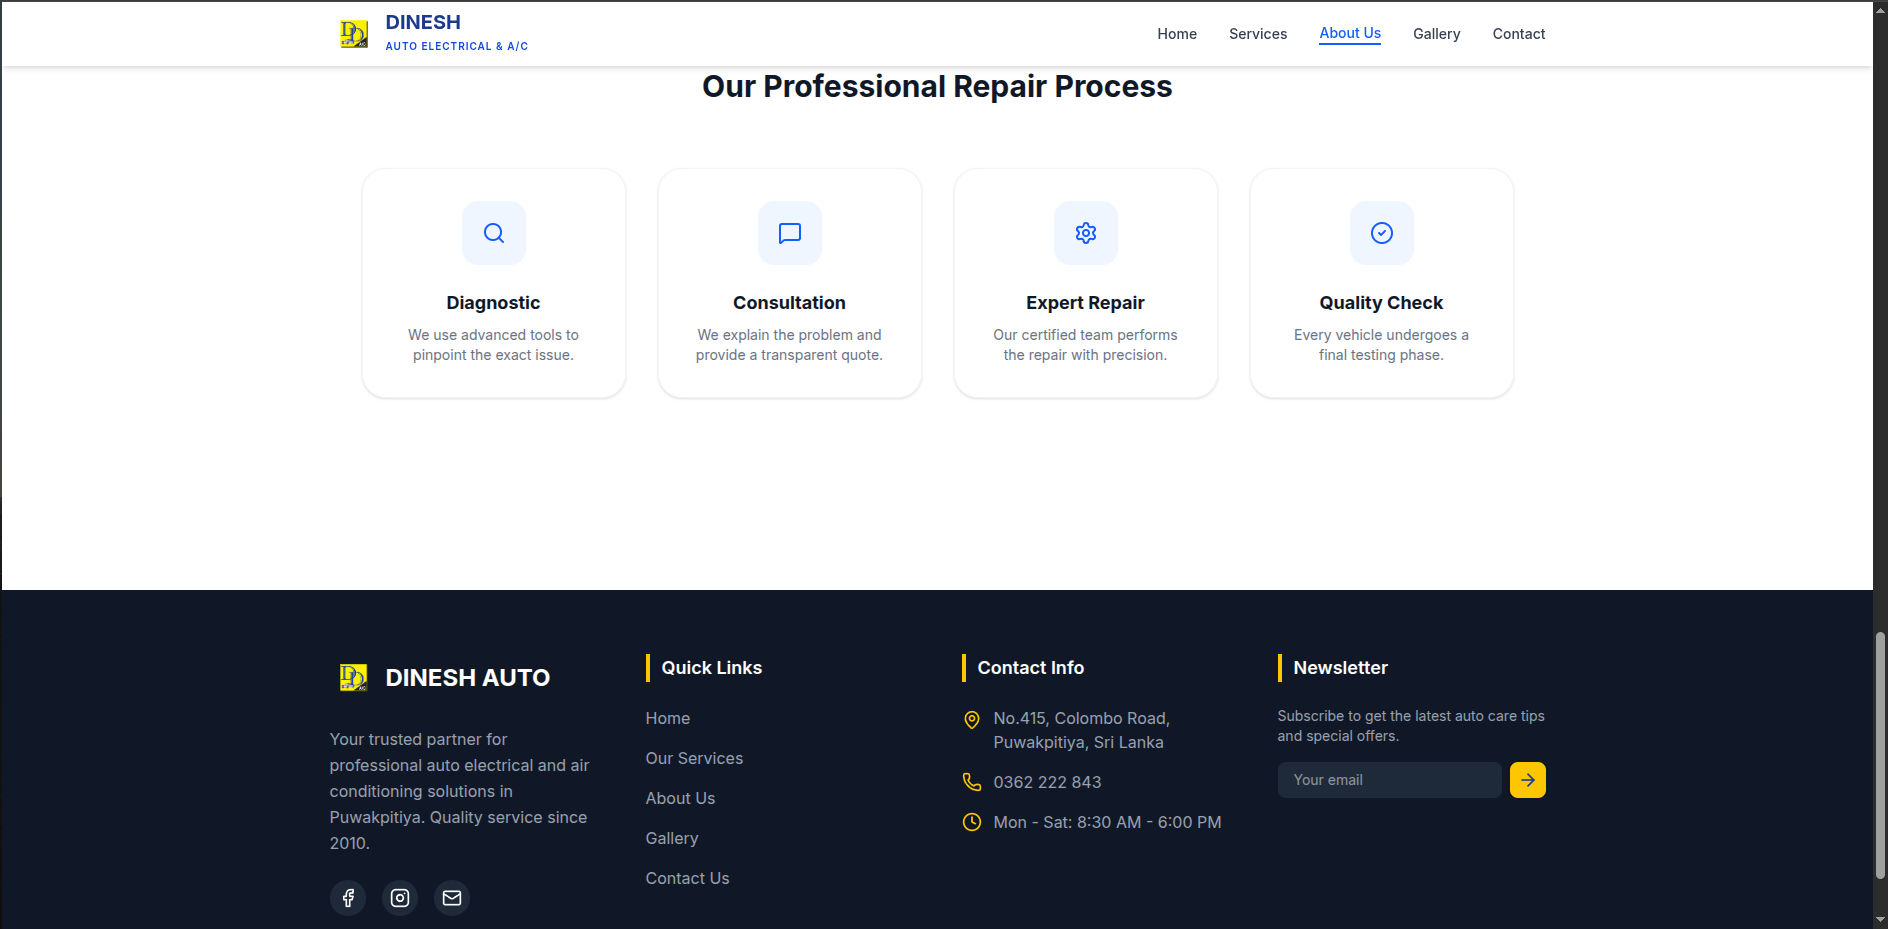Click Our Professional Repair Process heading
The height and width of the screenshot is (929, 1888).
click(x=937, y=87)
